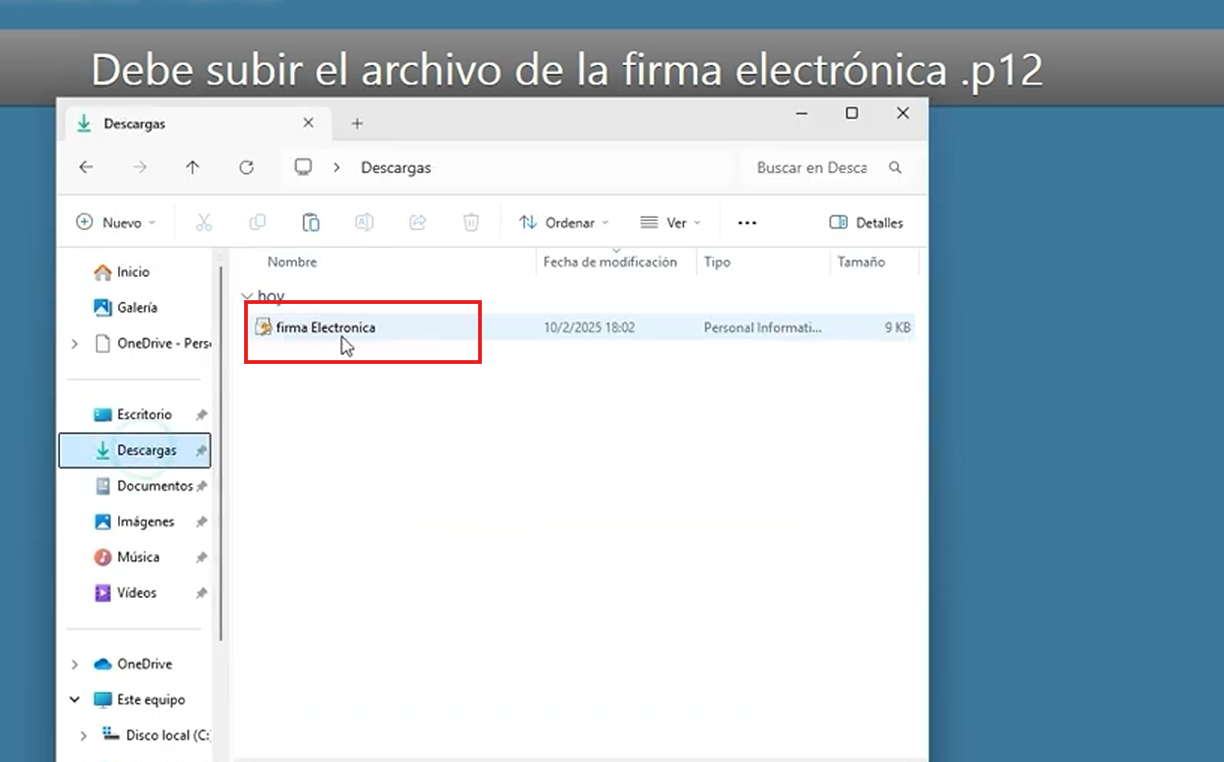Expand the OneDrive tree node

point(75,664)
